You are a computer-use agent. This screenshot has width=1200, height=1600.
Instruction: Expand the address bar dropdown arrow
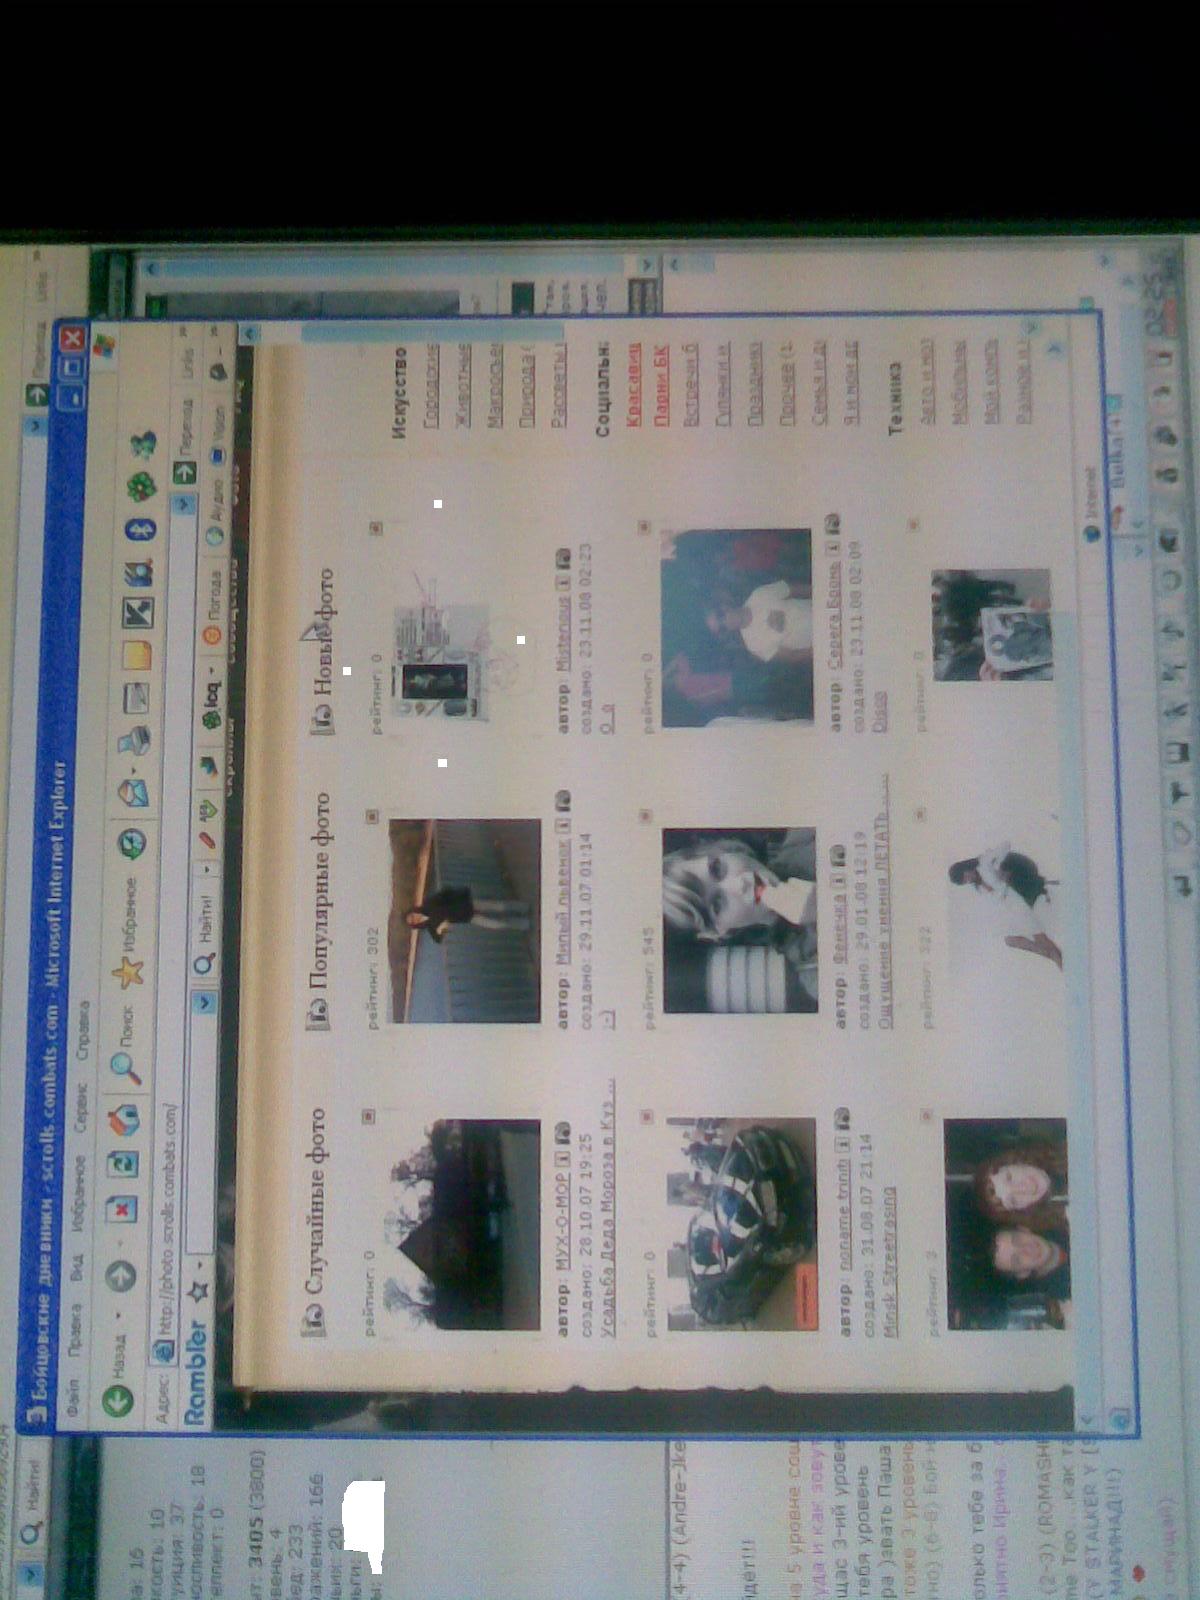coord(184,504)
